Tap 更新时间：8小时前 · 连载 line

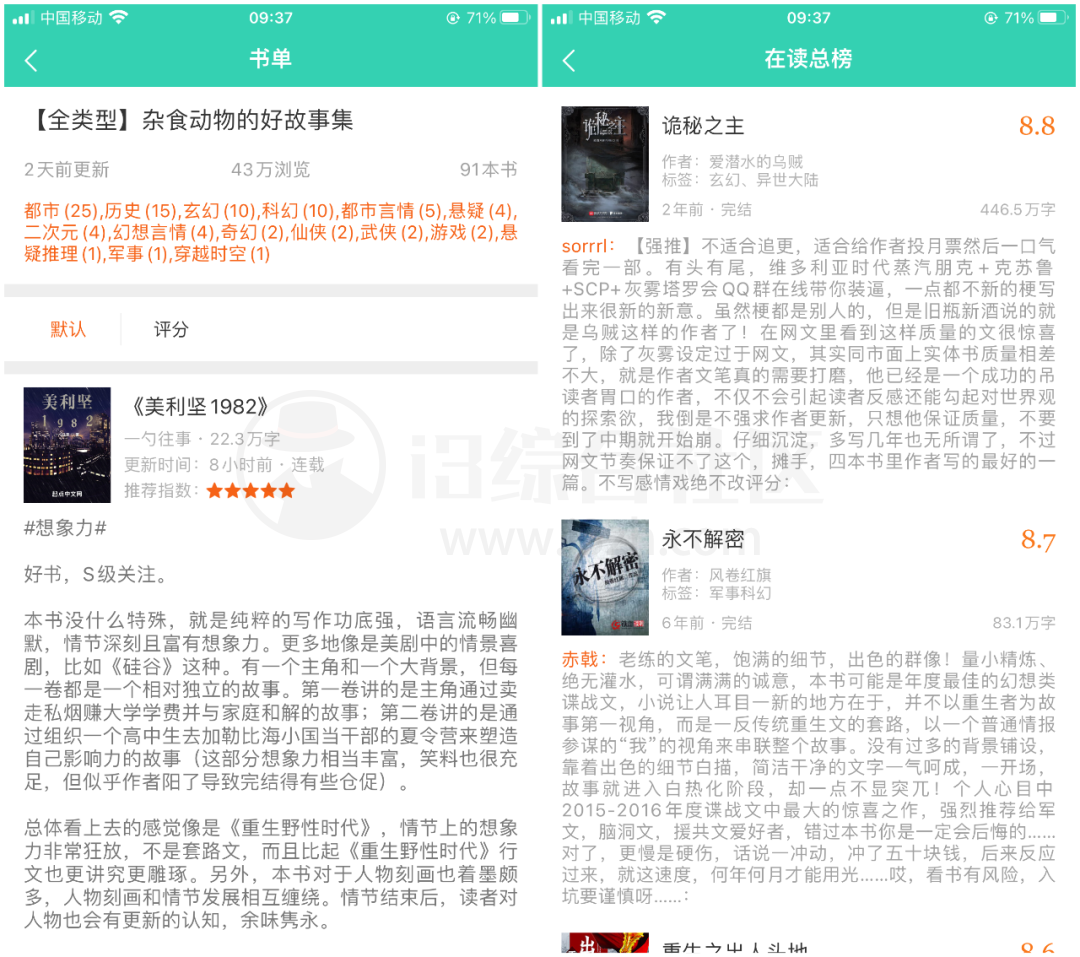[x=225, y=464]
